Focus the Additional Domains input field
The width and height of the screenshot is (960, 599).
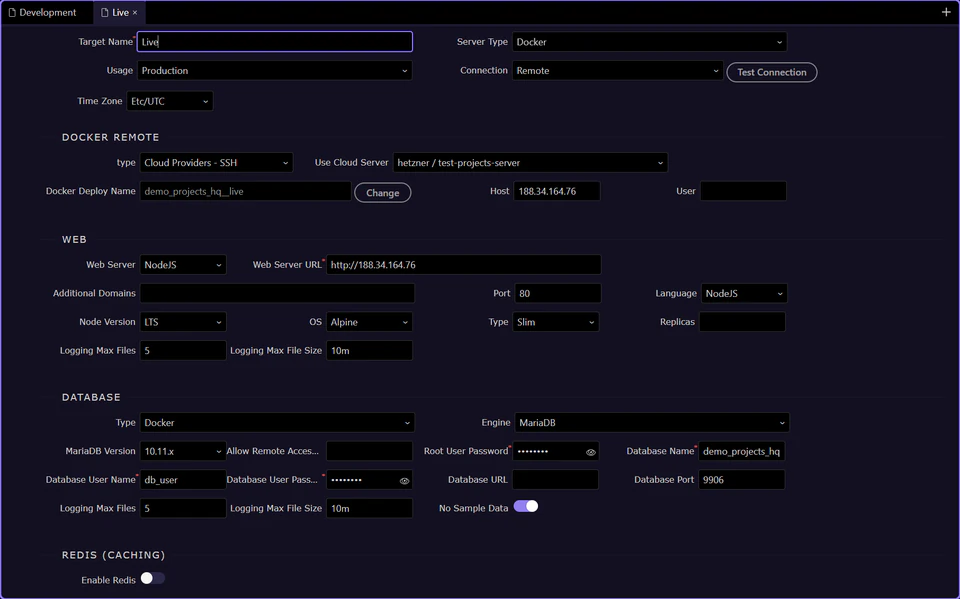click(x=277, y=293)
